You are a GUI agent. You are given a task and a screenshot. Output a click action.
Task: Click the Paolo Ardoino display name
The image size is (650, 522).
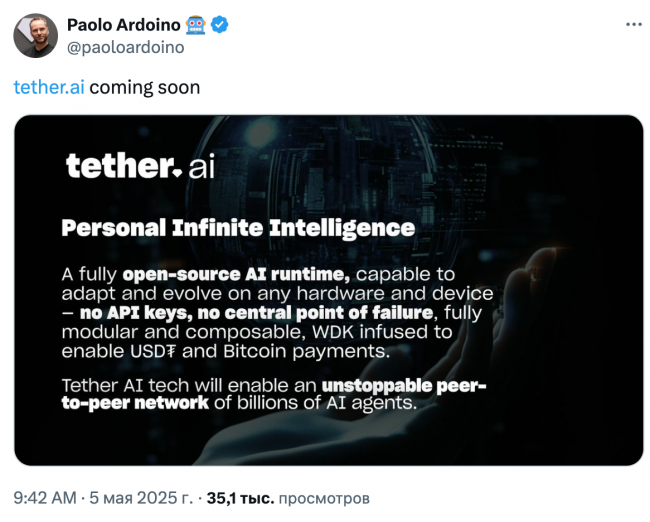(x=124, y=25)
